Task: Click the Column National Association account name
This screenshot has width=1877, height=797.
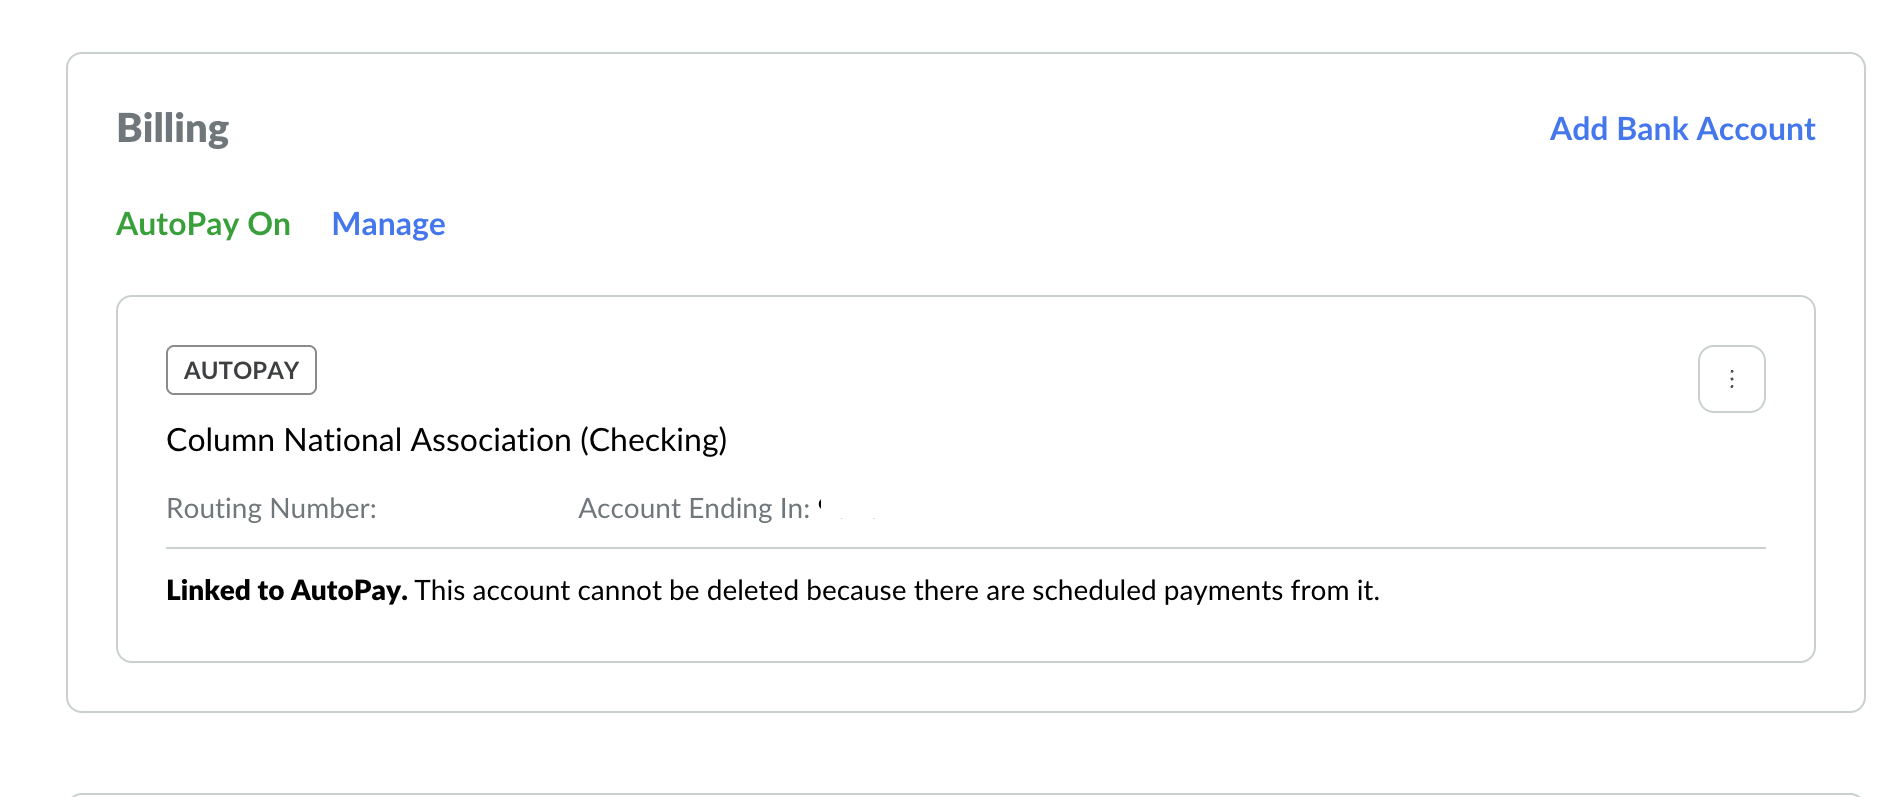Action: coord(368,440)
